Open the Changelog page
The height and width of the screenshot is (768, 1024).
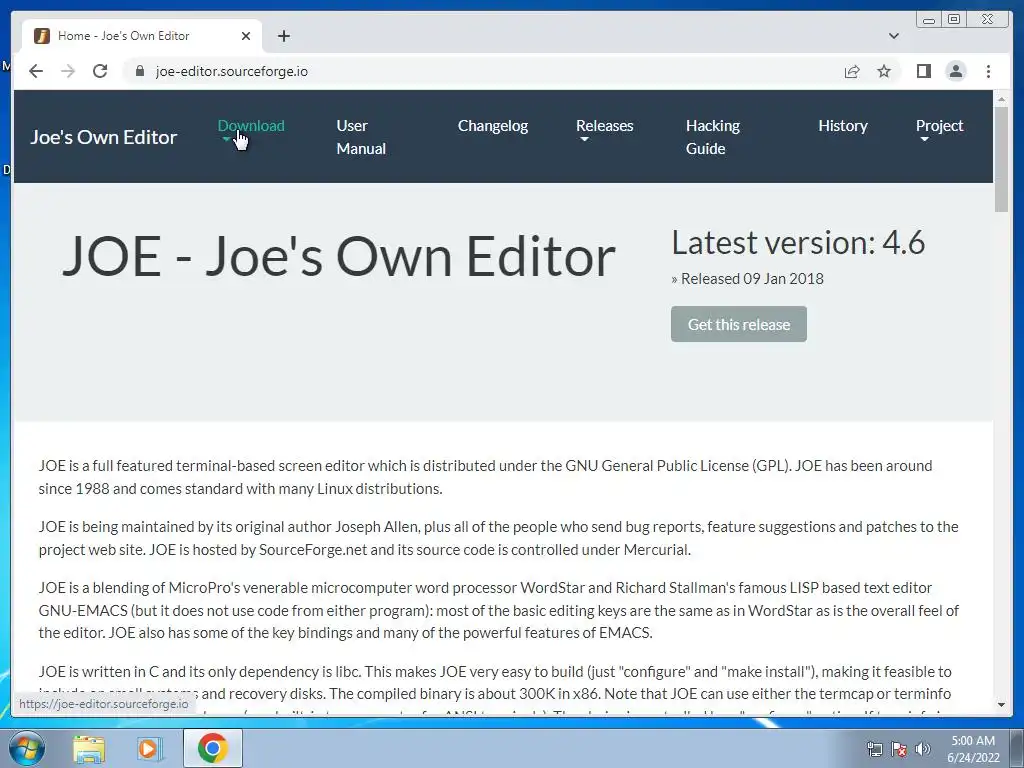pyautogui.click(x=493, y=125)
